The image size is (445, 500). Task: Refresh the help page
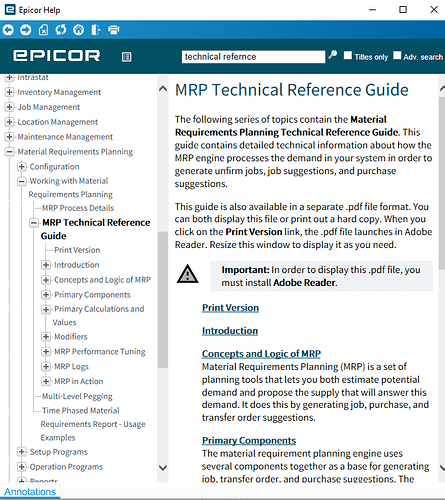(61, 30)
